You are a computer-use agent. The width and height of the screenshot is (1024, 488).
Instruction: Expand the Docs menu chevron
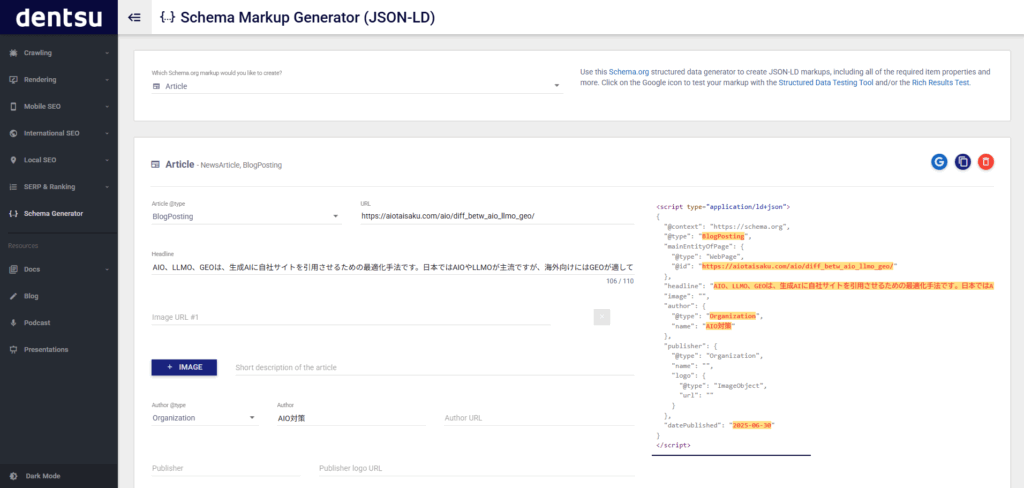pos(106,269)
